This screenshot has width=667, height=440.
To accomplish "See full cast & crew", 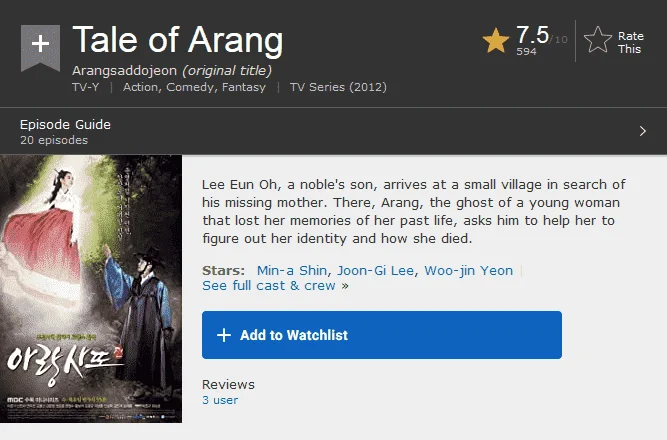I will 275,286.
